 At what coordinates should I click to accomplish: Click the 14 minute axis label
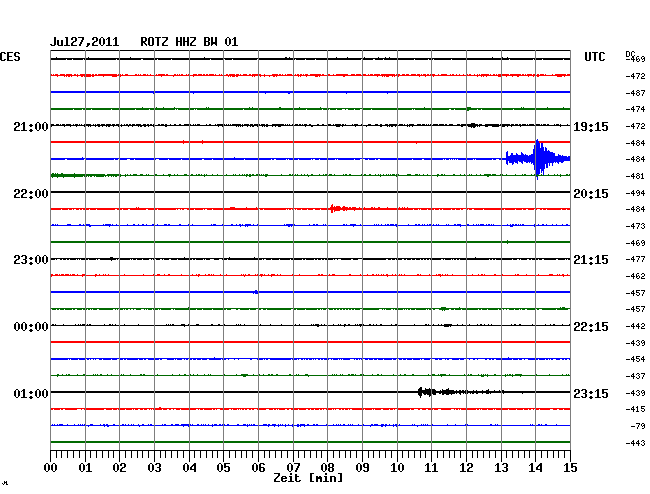click(x=535, y=468)
